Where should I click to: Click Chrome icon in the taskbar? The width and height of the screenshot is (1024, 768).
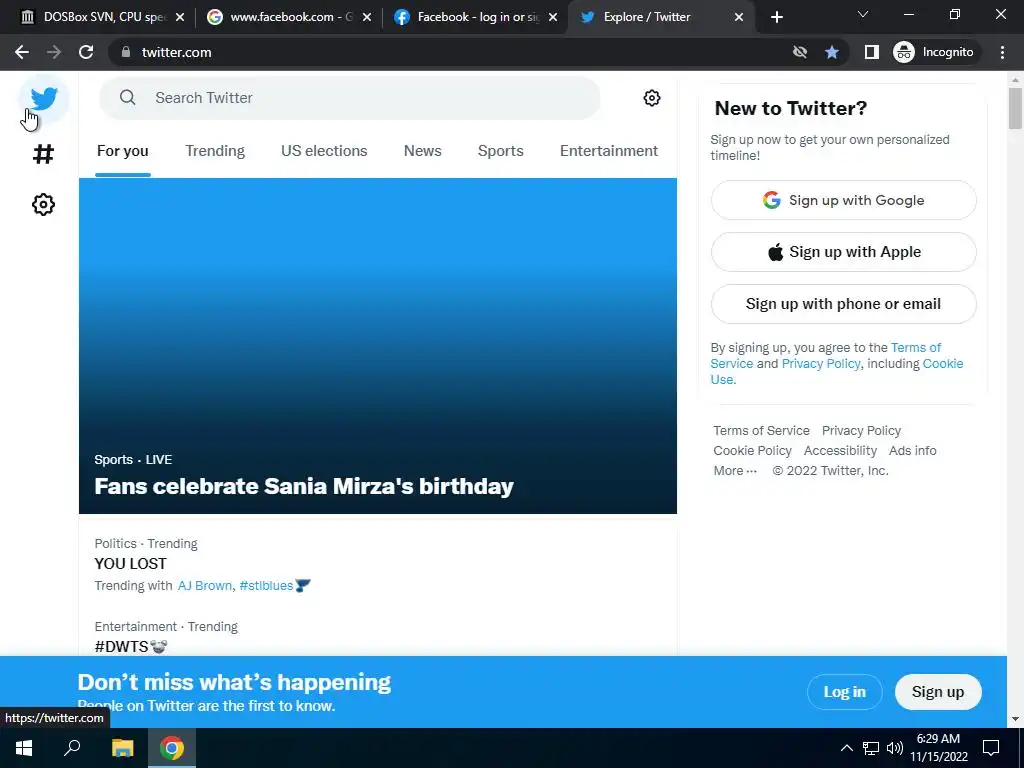[172, 748]
